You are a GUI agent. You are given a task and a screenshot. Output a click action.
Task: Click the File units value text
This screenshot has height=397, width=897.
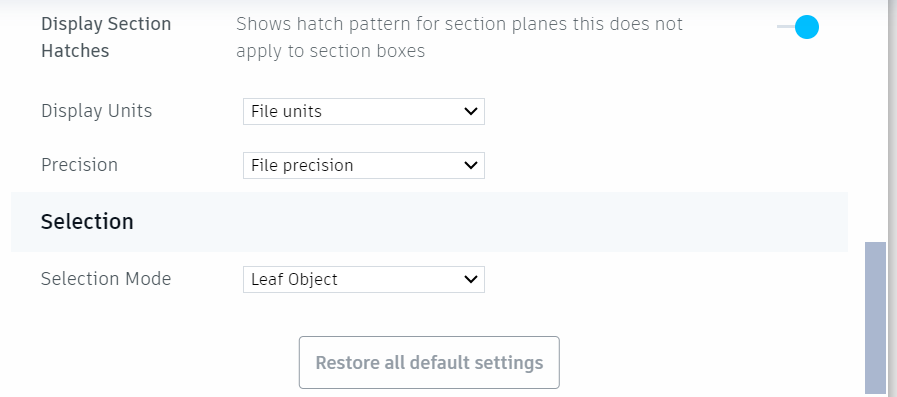[287, 112]
